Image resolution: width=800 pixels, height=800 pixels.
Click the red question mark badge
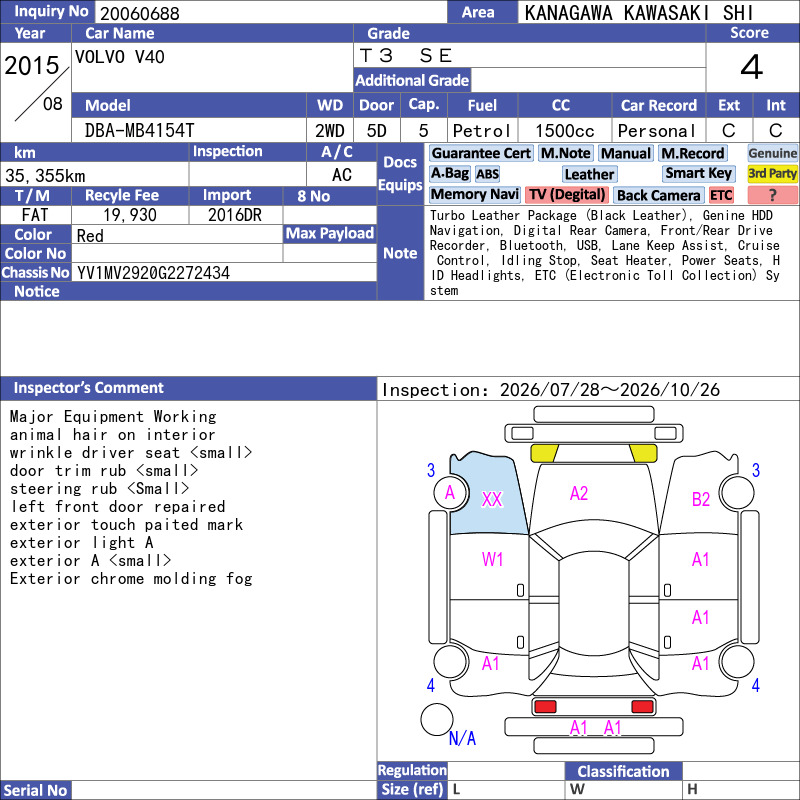772,195
